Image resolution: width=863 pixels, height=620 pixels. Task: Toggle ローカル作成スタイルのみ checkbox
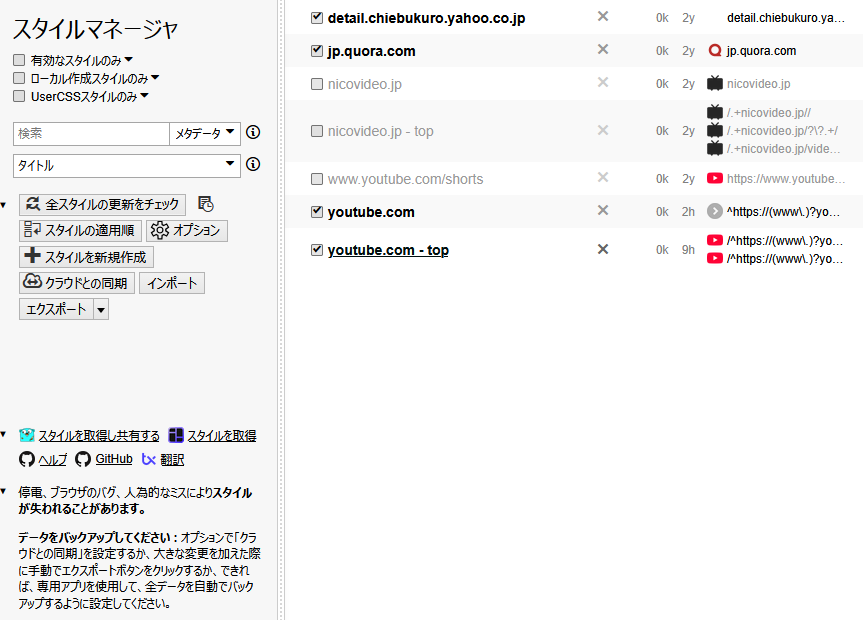click(x=19, y=78)
